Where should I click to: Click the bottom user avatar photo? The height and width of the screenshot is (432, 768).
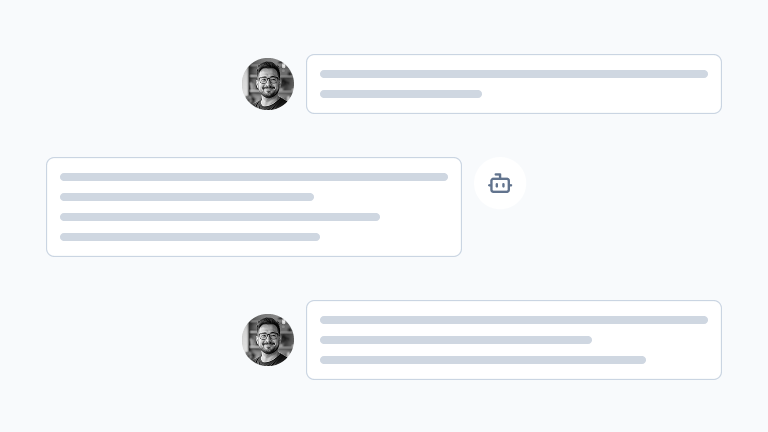click(268, 340)
